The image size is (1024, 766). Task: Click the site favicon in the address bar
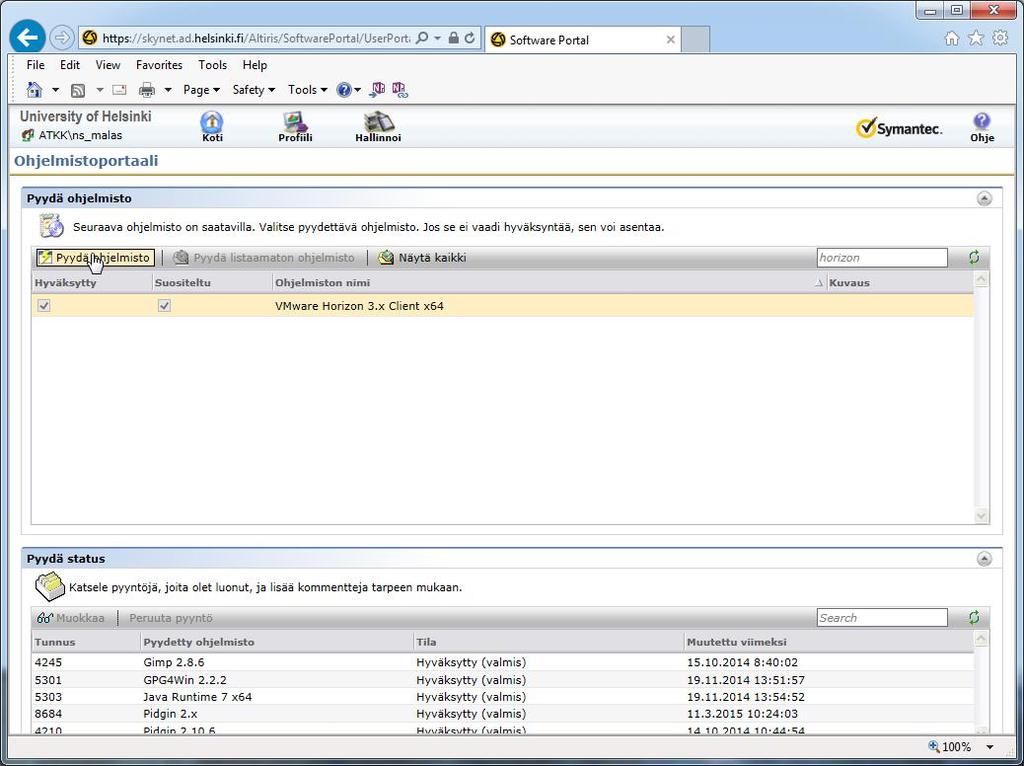pos(90,39)
